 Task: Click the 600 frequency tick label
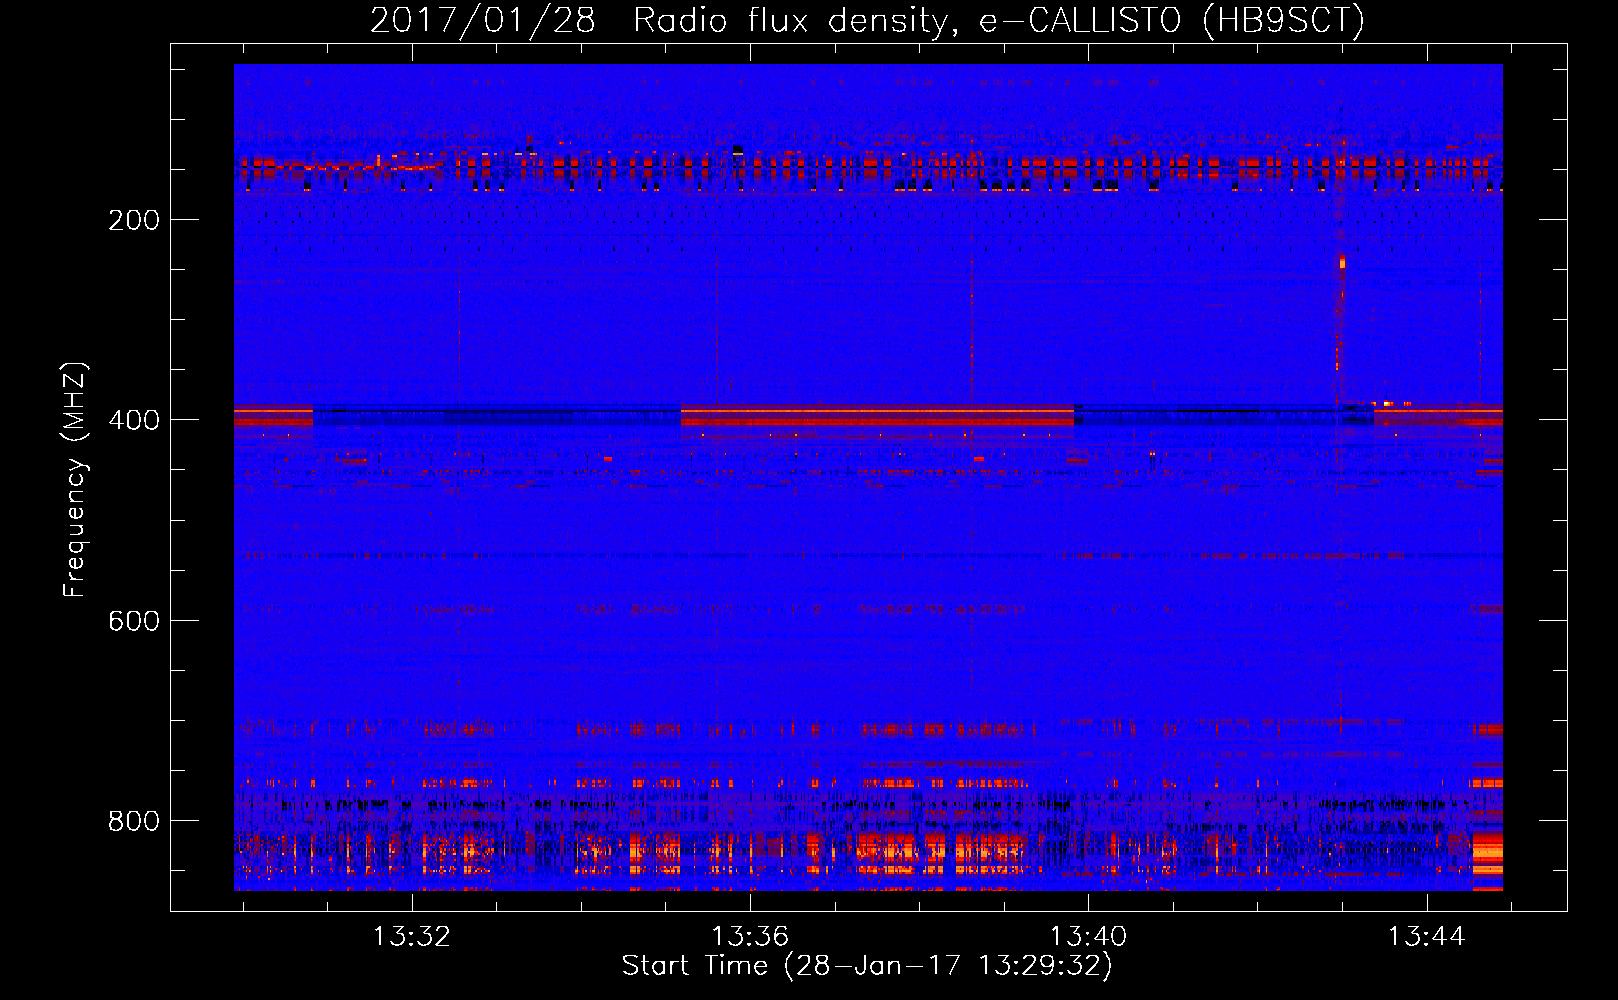coord(134,621)
